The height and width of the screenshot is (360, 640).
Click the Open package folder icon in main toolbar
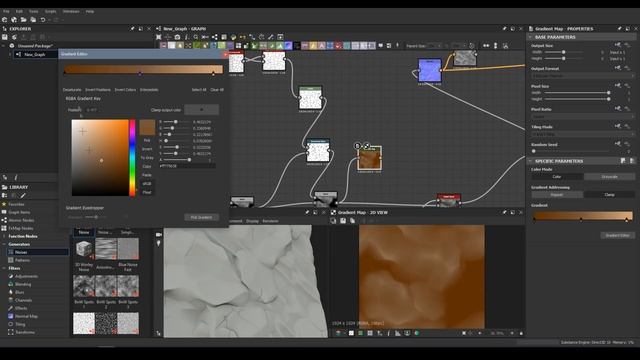[x=24, y=20]
